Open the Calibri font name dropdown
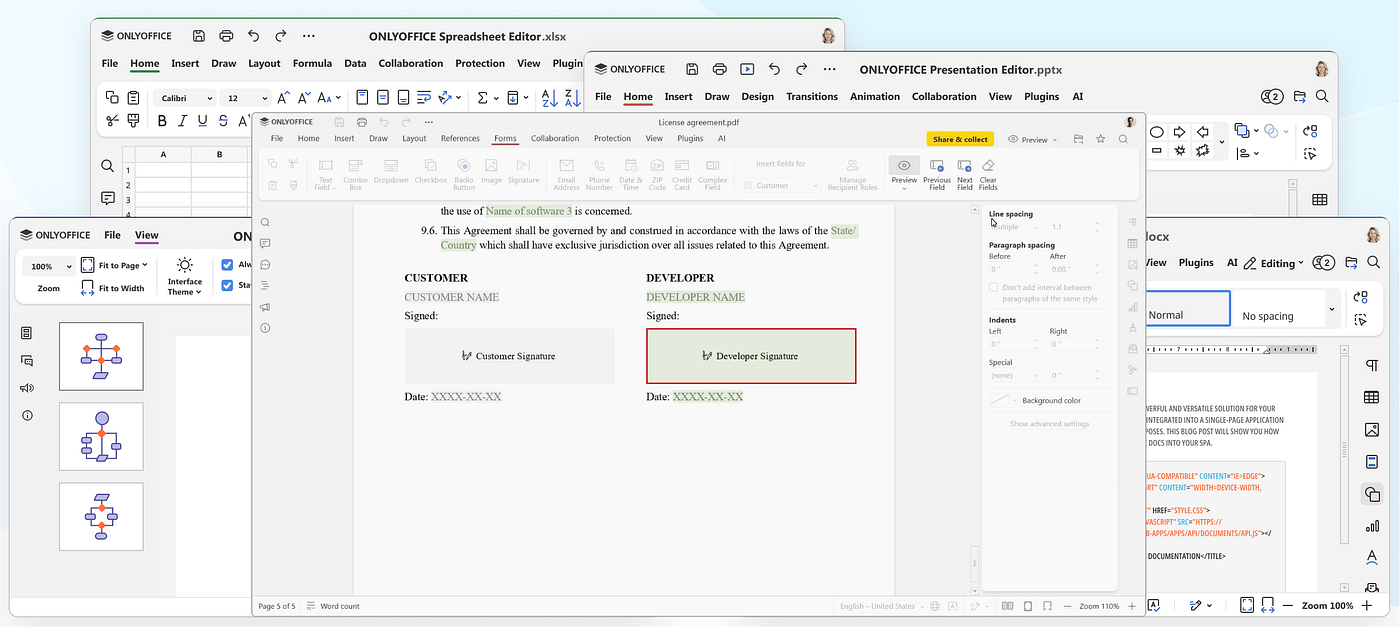 point(184,98)
